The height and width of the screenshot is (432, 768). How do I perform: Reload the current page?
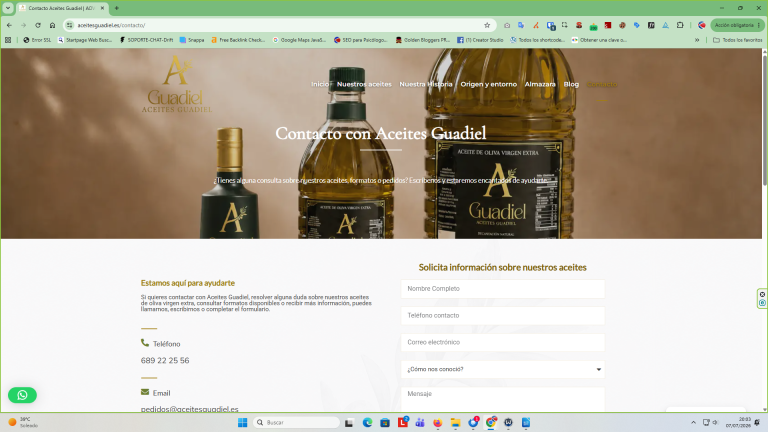(38, 25)
